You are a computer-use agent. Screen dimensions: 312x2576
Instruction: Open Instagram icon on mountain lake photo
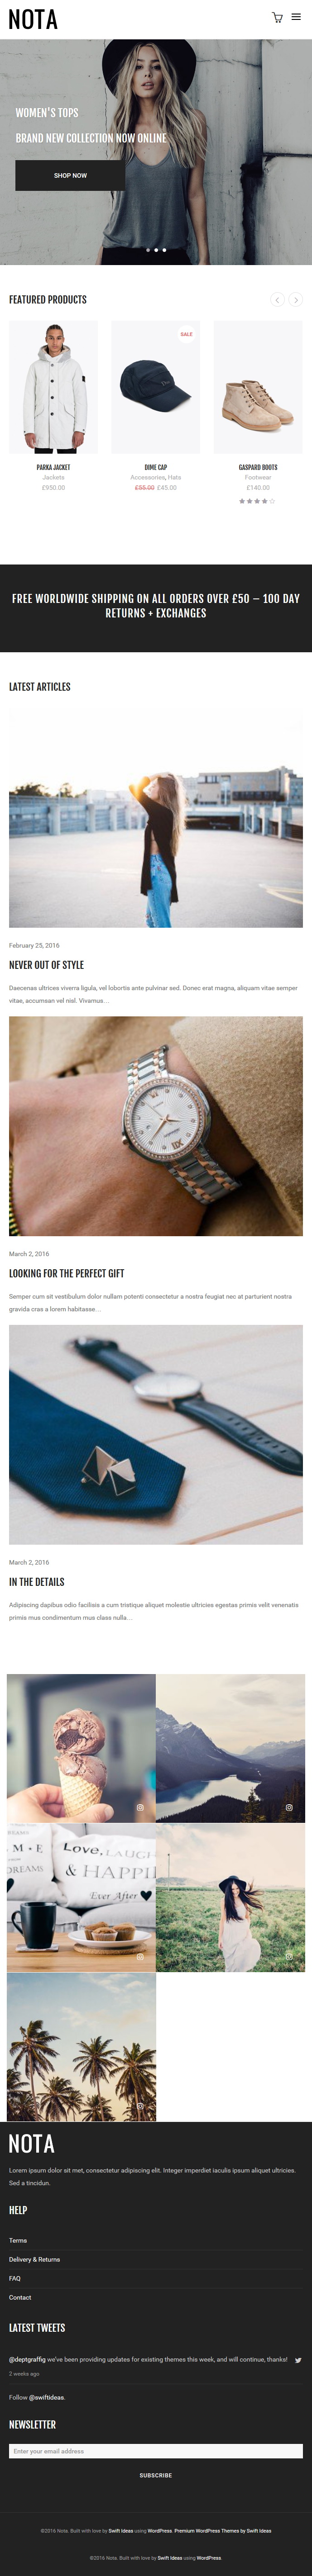[289, 1807]
